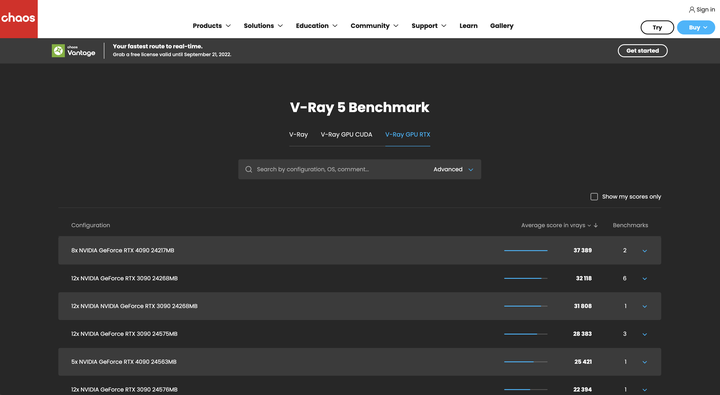Click the score value 31 808

click(x=583, y=306)
